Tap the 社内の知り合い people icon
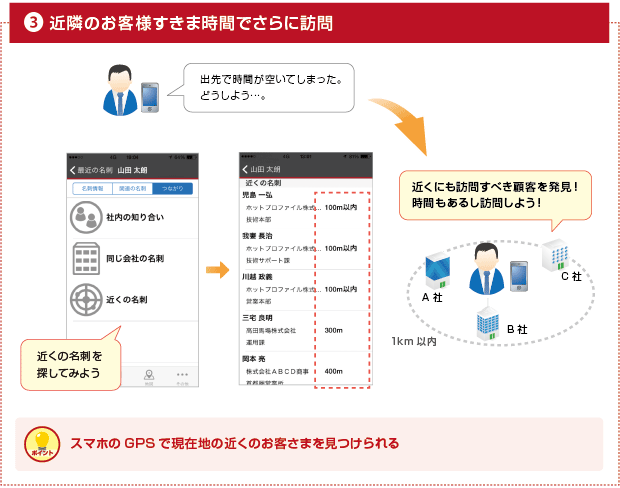620x488 pixels. coord(86,217)
